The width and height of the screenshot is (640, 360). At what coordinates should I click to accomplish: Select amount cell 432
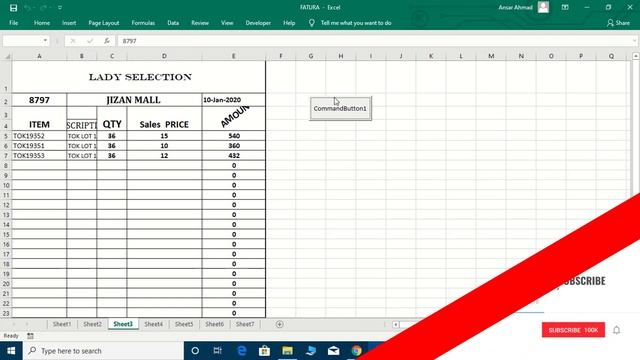pyautogui.click(x=233, y=156)
